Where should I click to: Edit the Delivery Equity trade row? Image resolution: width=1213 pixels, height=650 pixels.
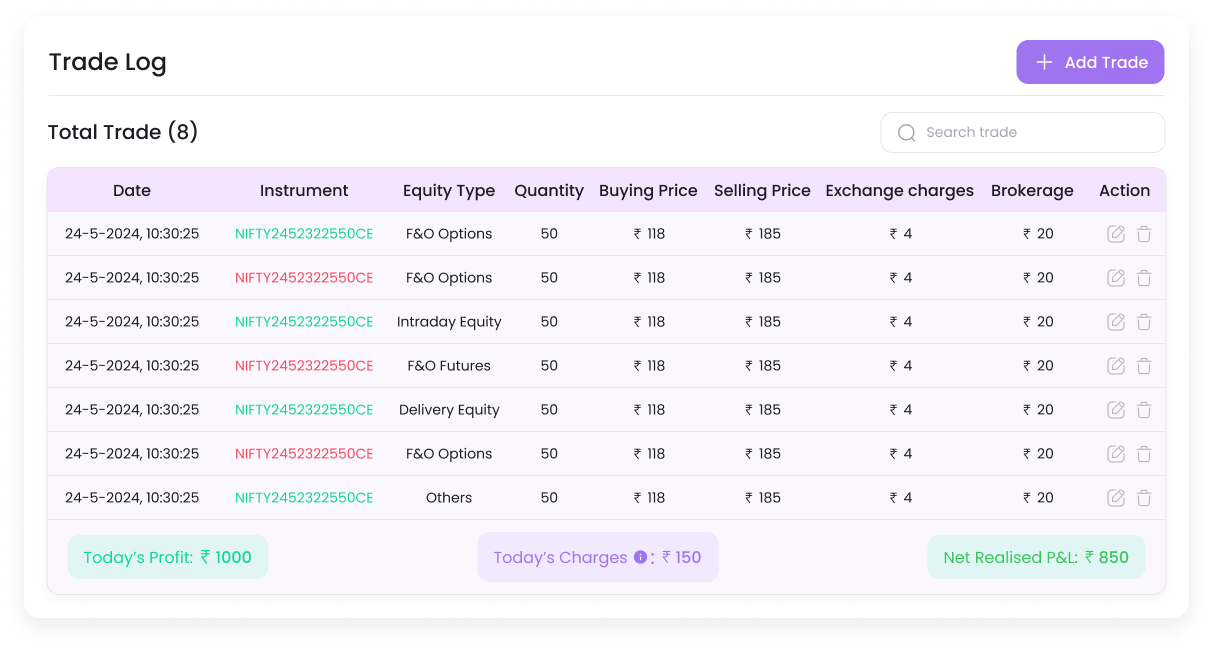pos(1116,410)
